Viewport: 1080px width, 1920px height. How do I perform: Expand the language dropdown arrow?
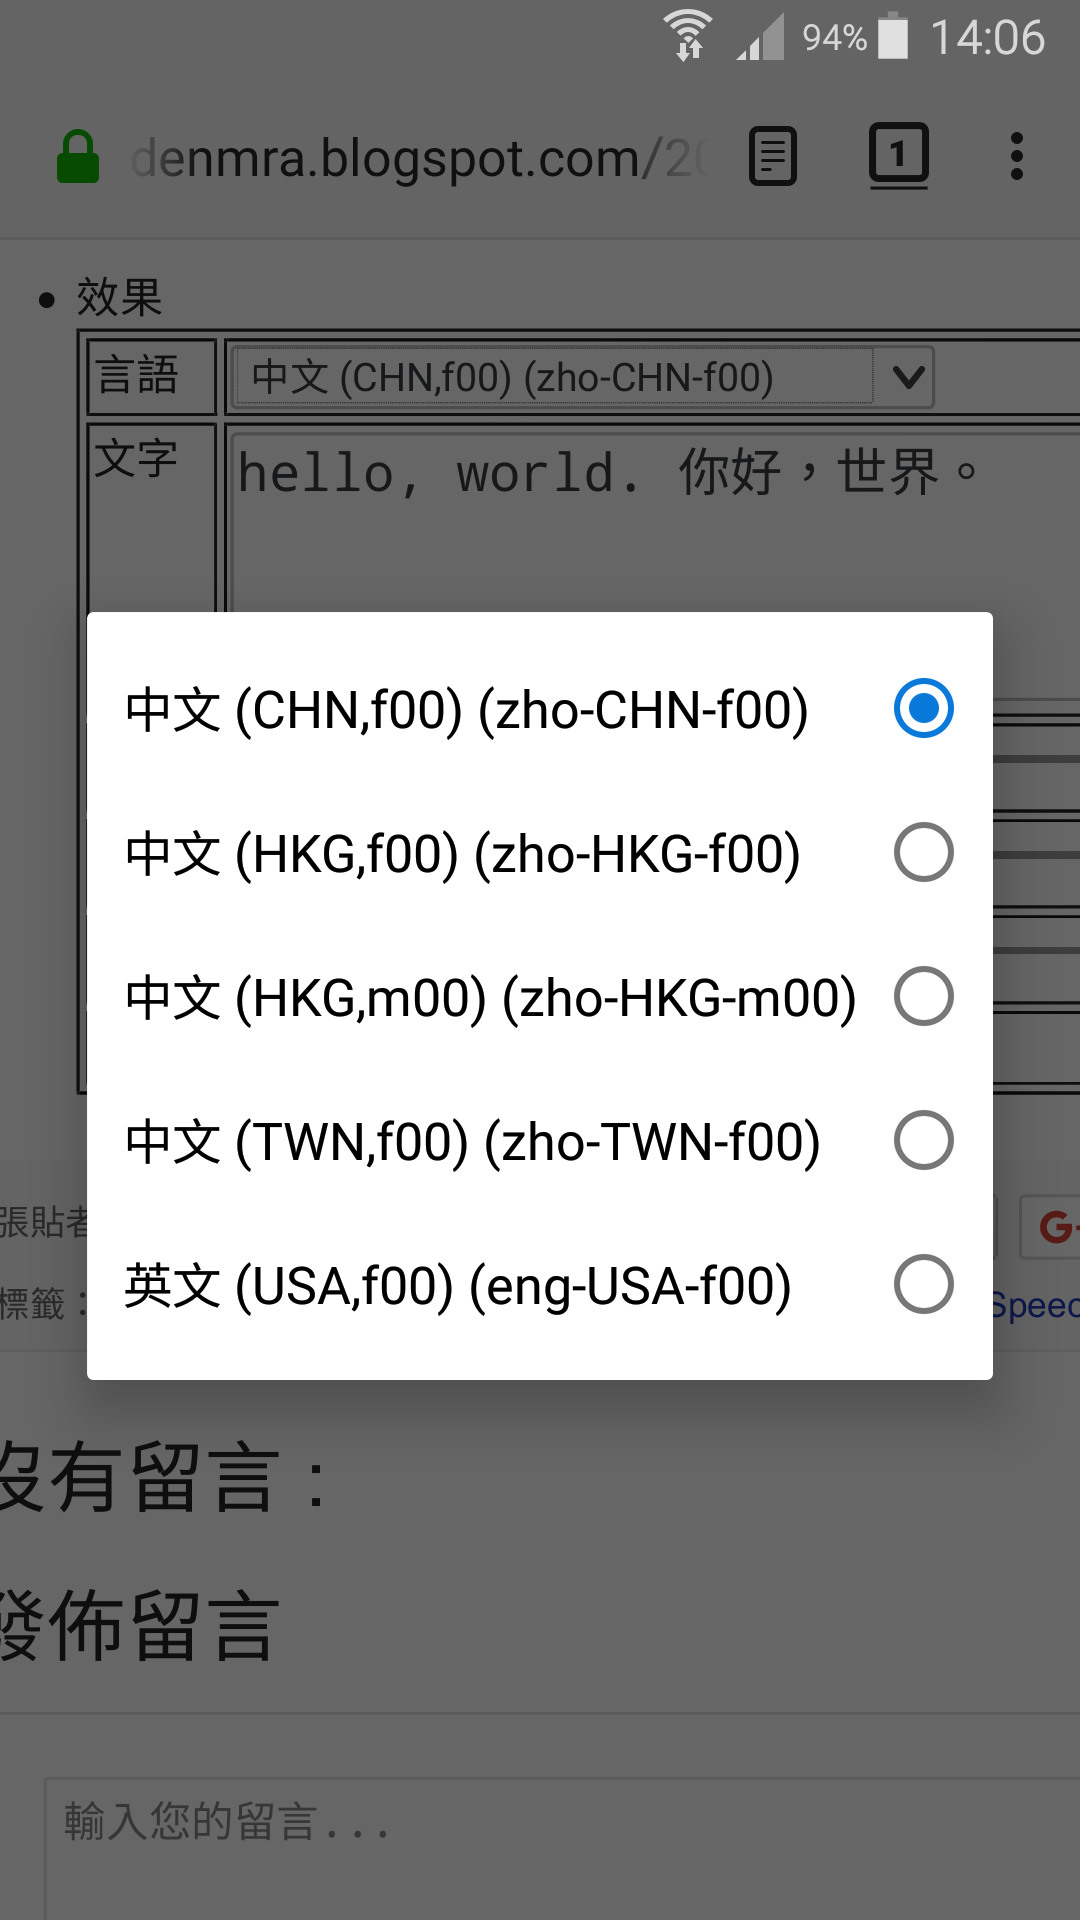point(907,377)
